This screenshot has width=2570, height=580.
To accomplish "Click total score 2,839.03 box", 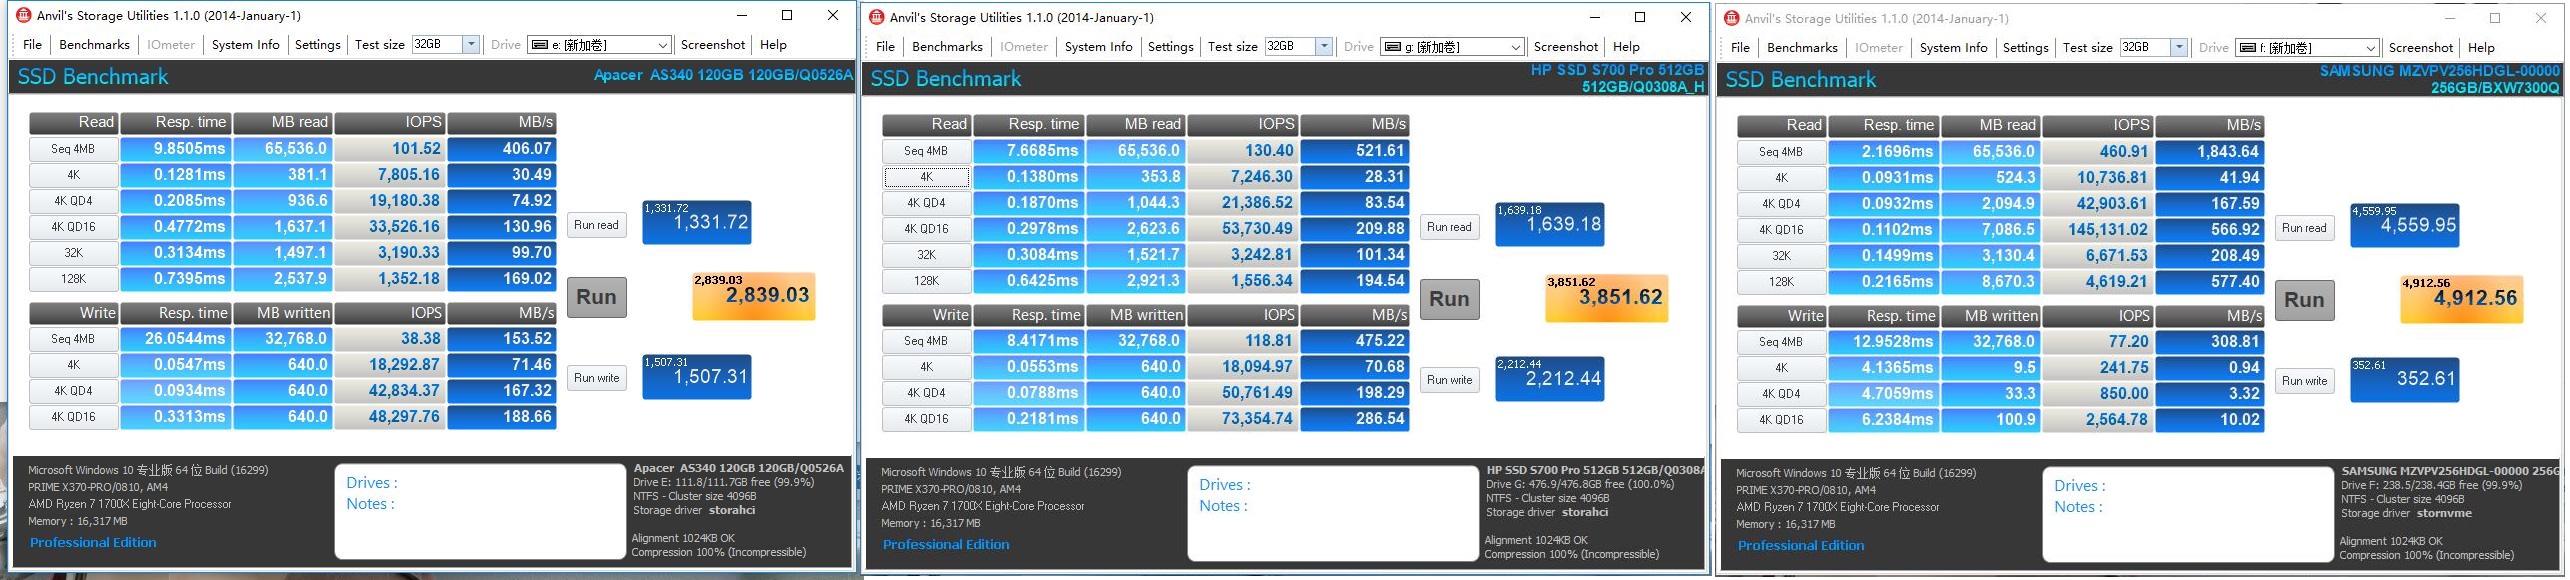I will (x=754, y=296).
